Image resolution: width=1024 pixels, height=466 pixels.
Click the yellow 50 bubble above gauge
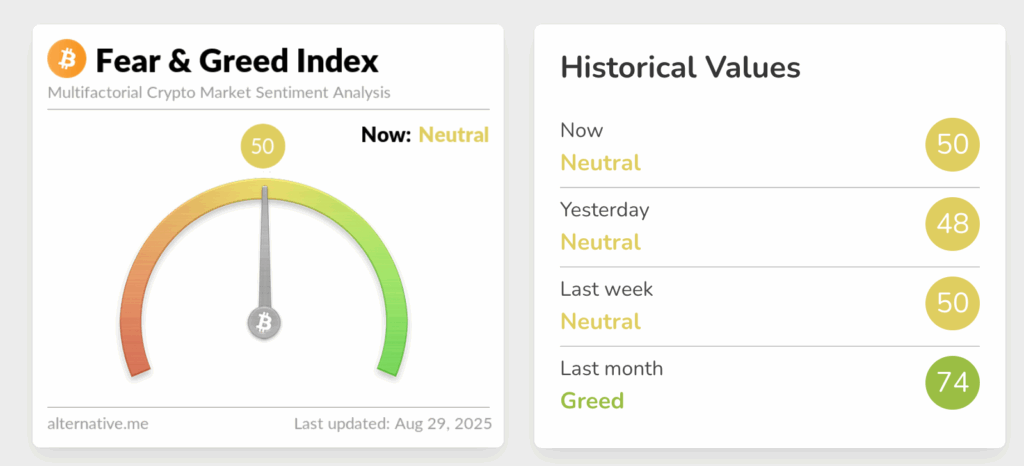pyautogui.click(x=263, y=147)
